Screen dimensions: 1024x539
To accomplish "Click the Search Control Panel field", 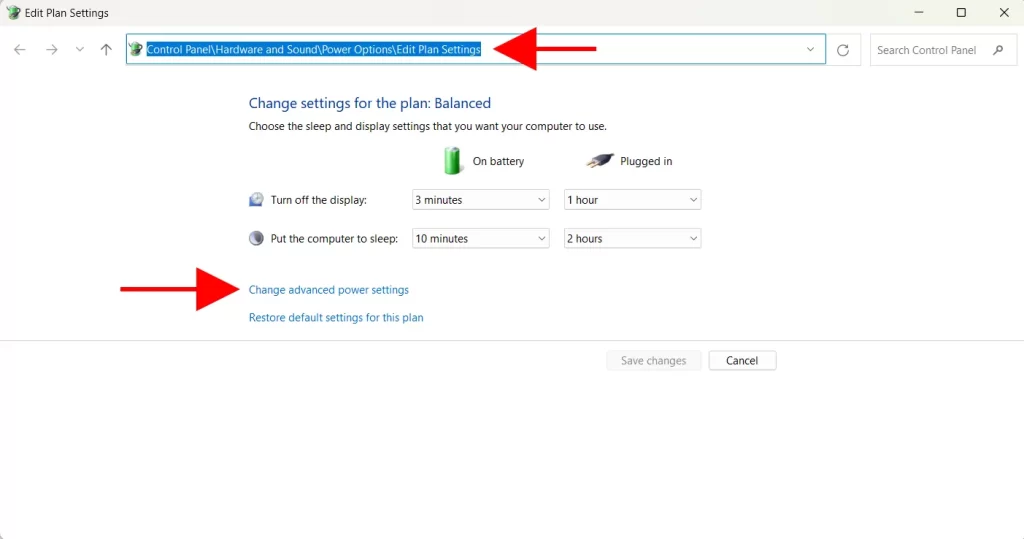I will [943, 50].
